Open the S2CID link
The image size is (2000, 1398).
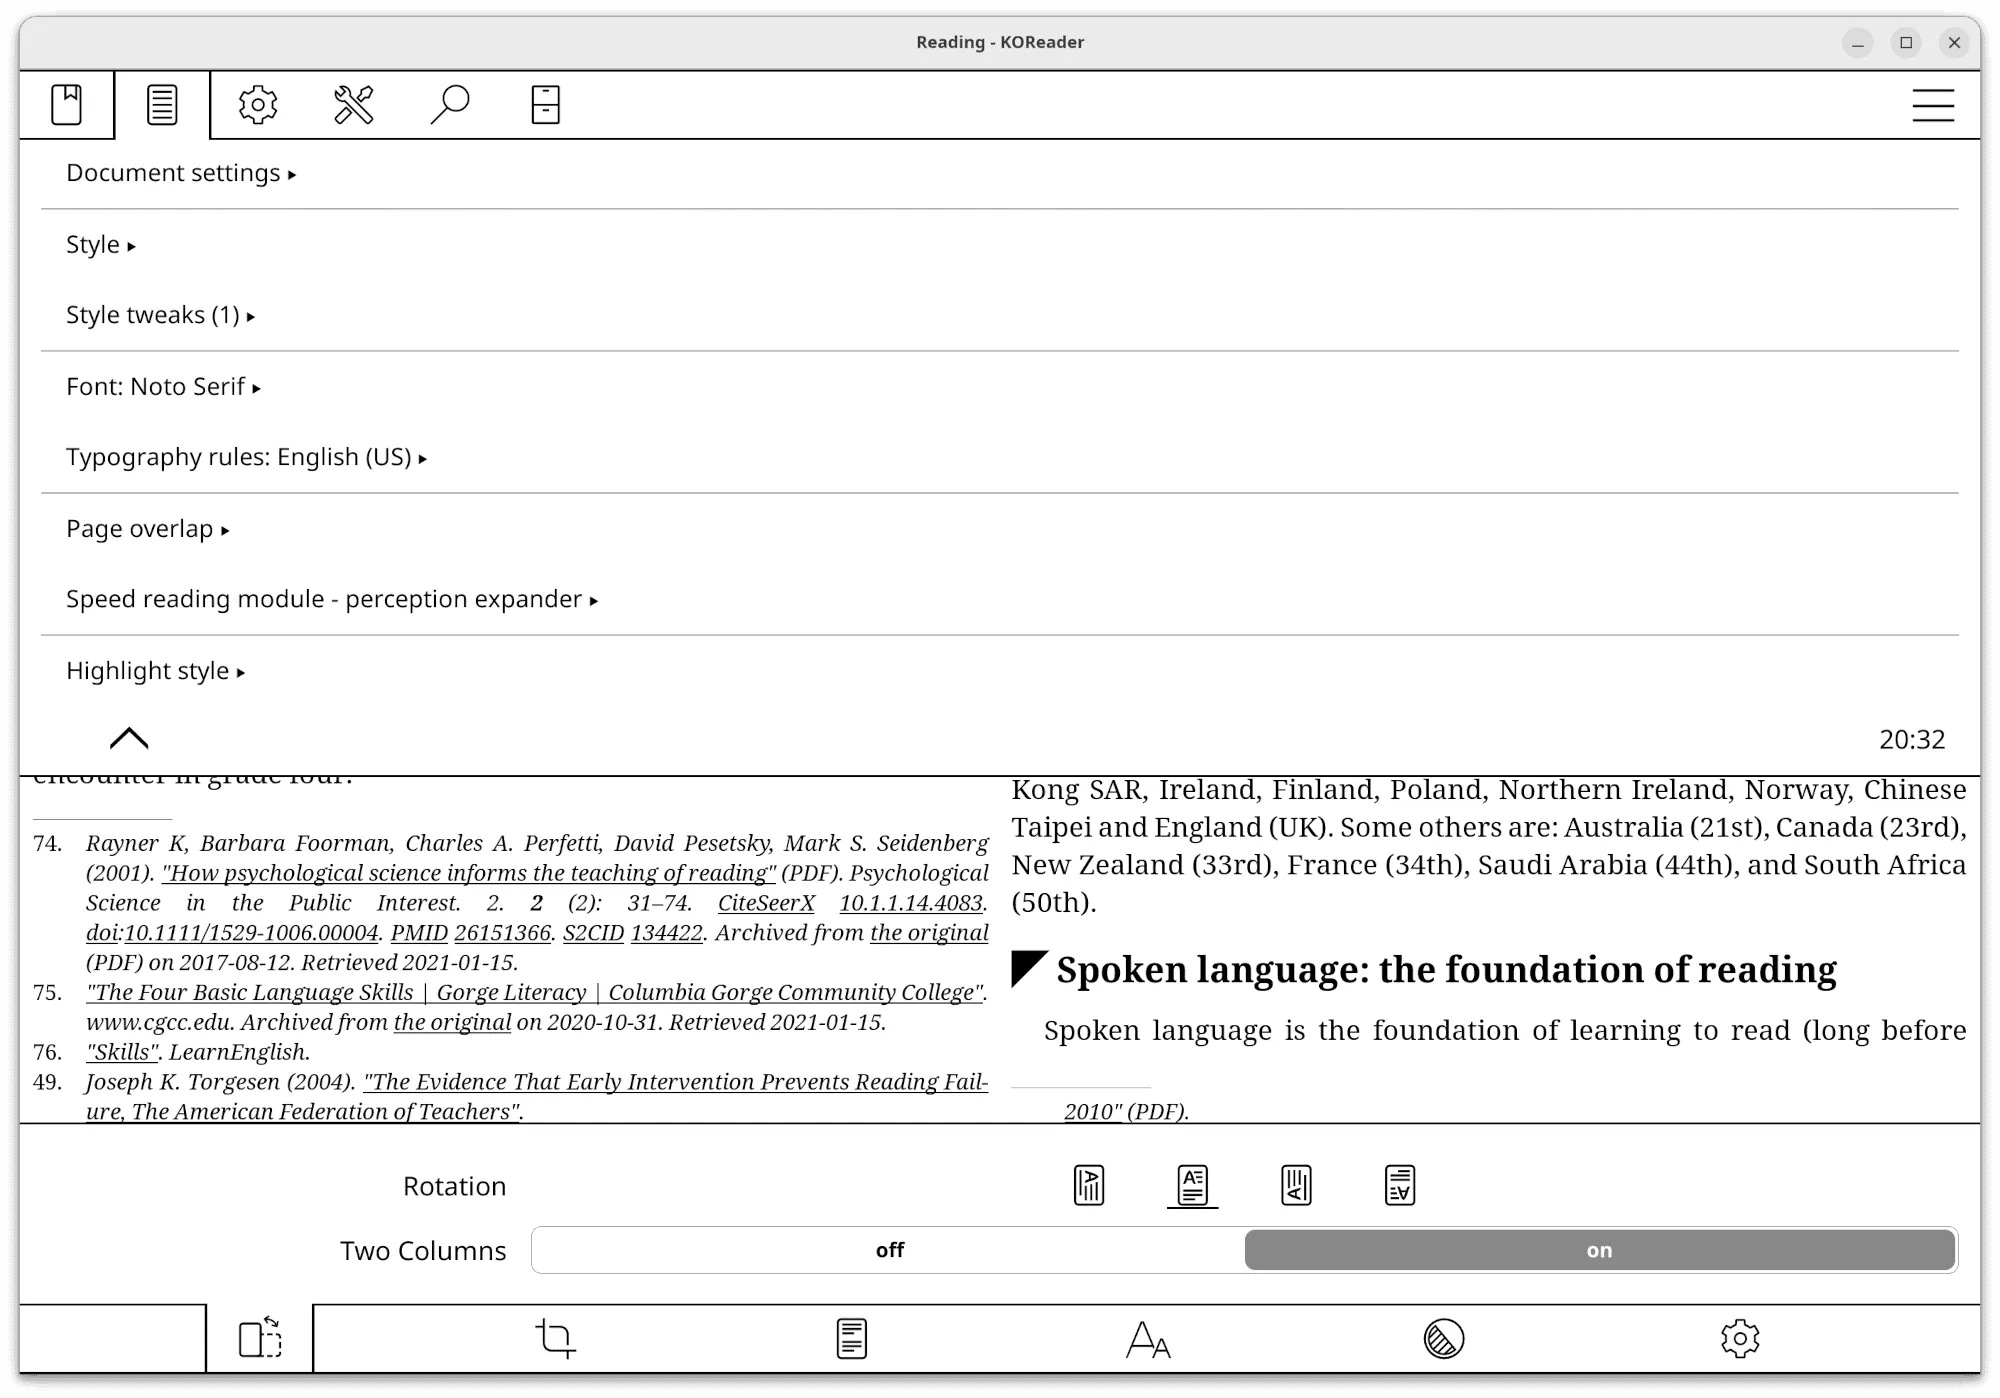(593, 933)
